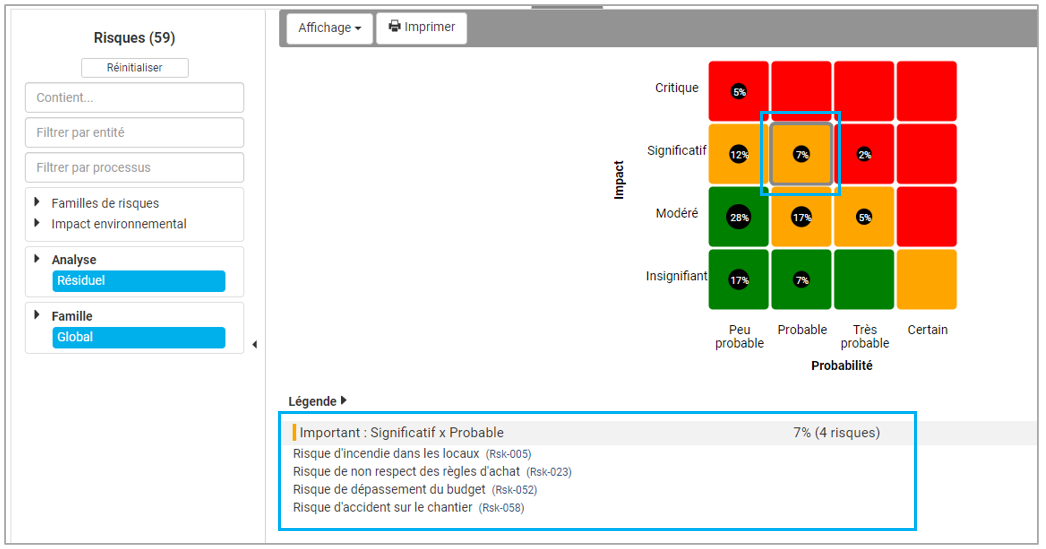Click the 2% bubble under Très probable
This screenshot has width=1046, height=549.
click(864, 154)
